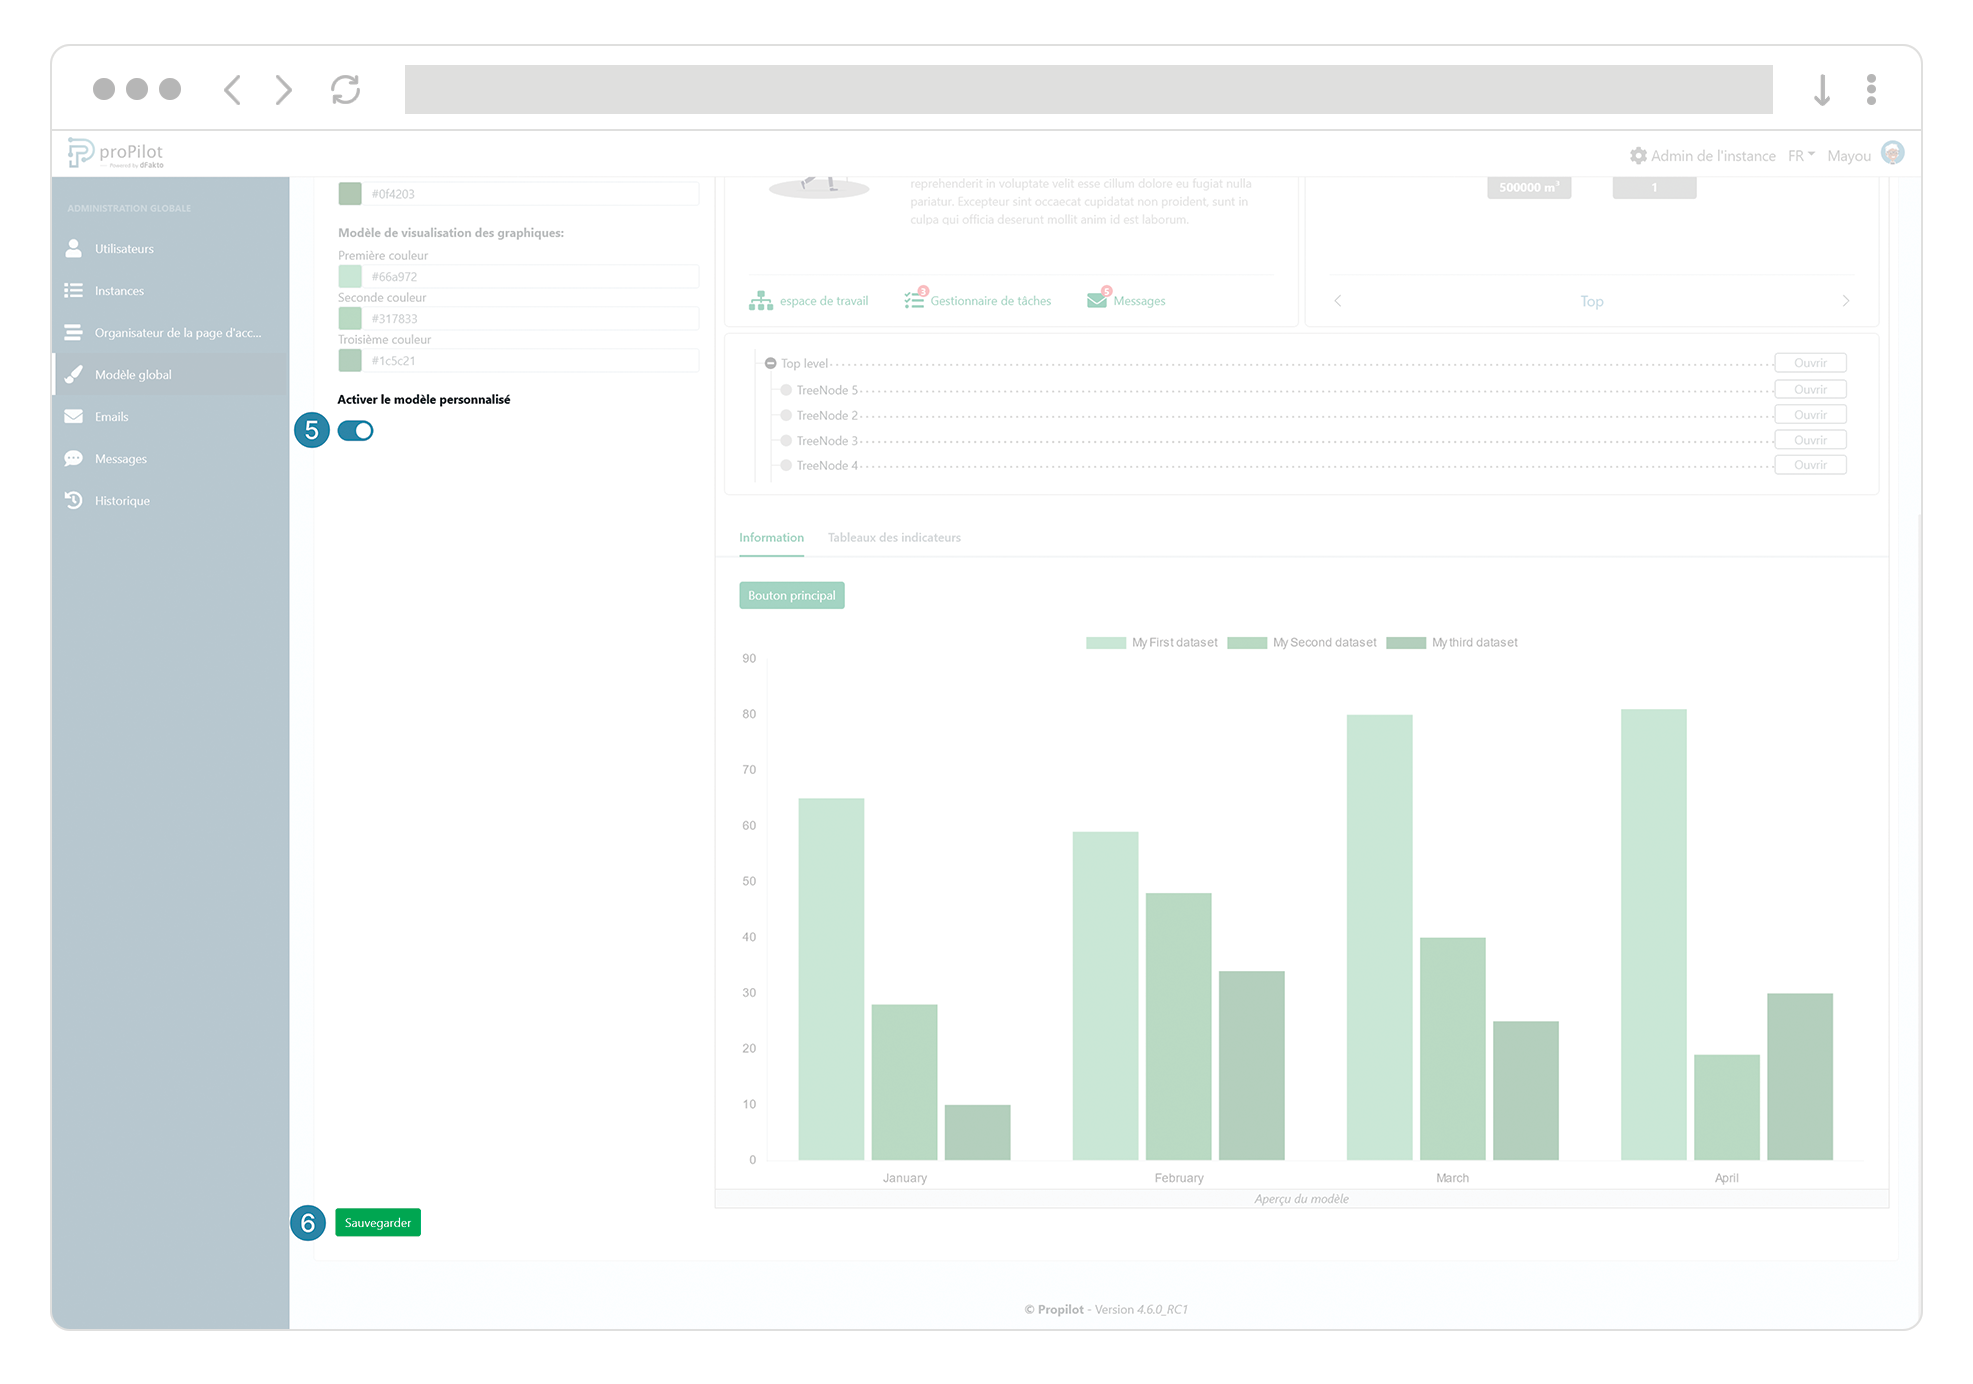The width and height of the screenshot is (1973, 1384).
Task: Click the Messages chat bubble icon
Action: click(74, 458)
